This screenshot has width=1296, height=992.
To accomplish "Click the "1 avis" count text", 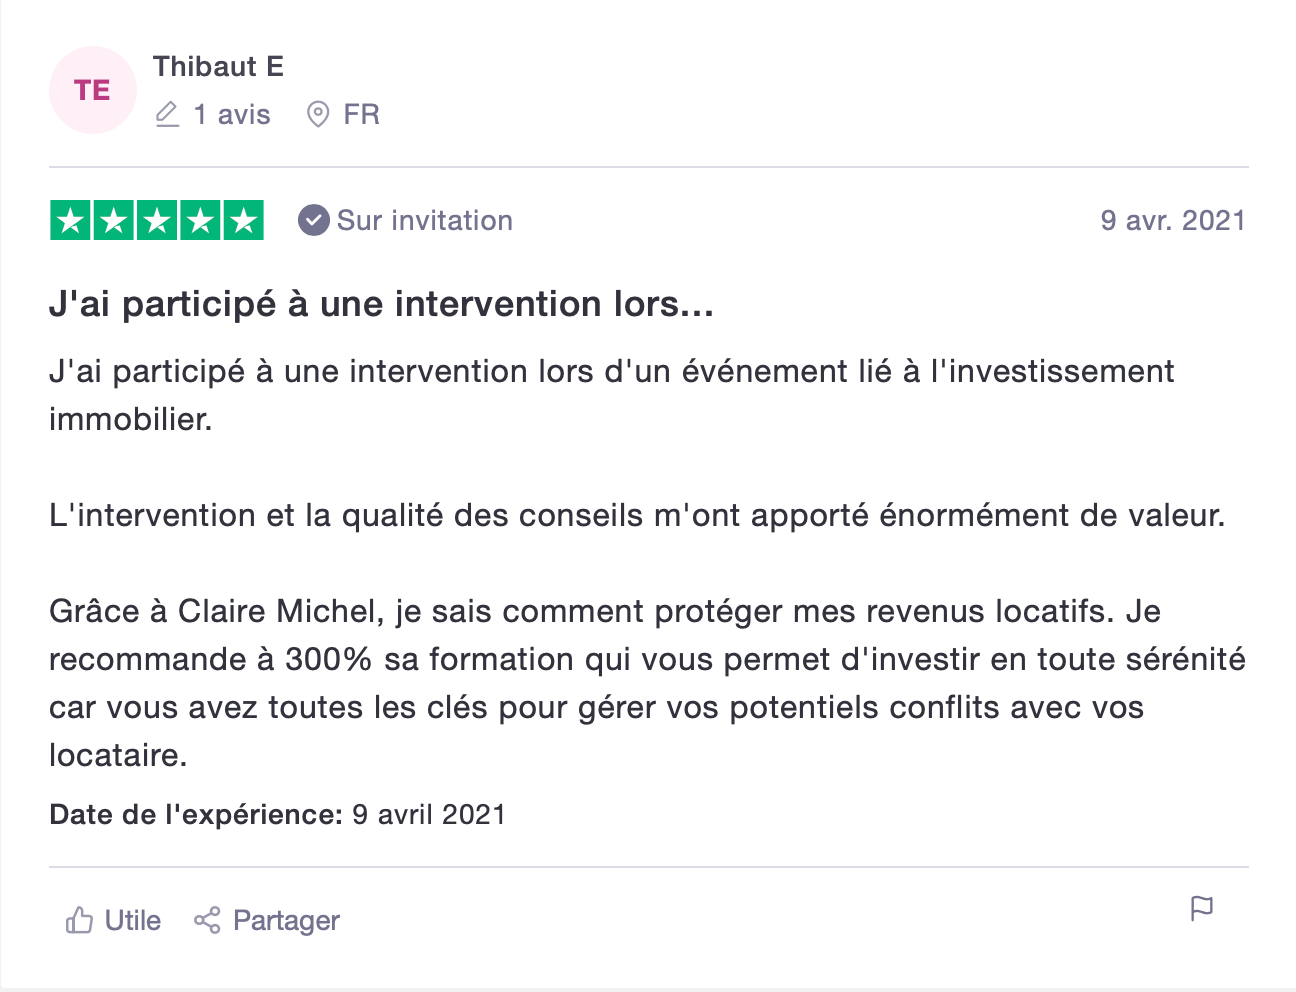I will pos(232,115).
